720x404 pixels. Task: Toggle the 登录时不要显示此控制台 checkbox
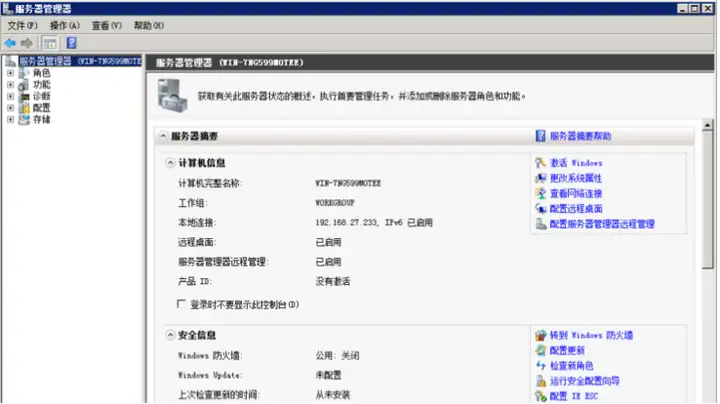(x=181, y=304)
